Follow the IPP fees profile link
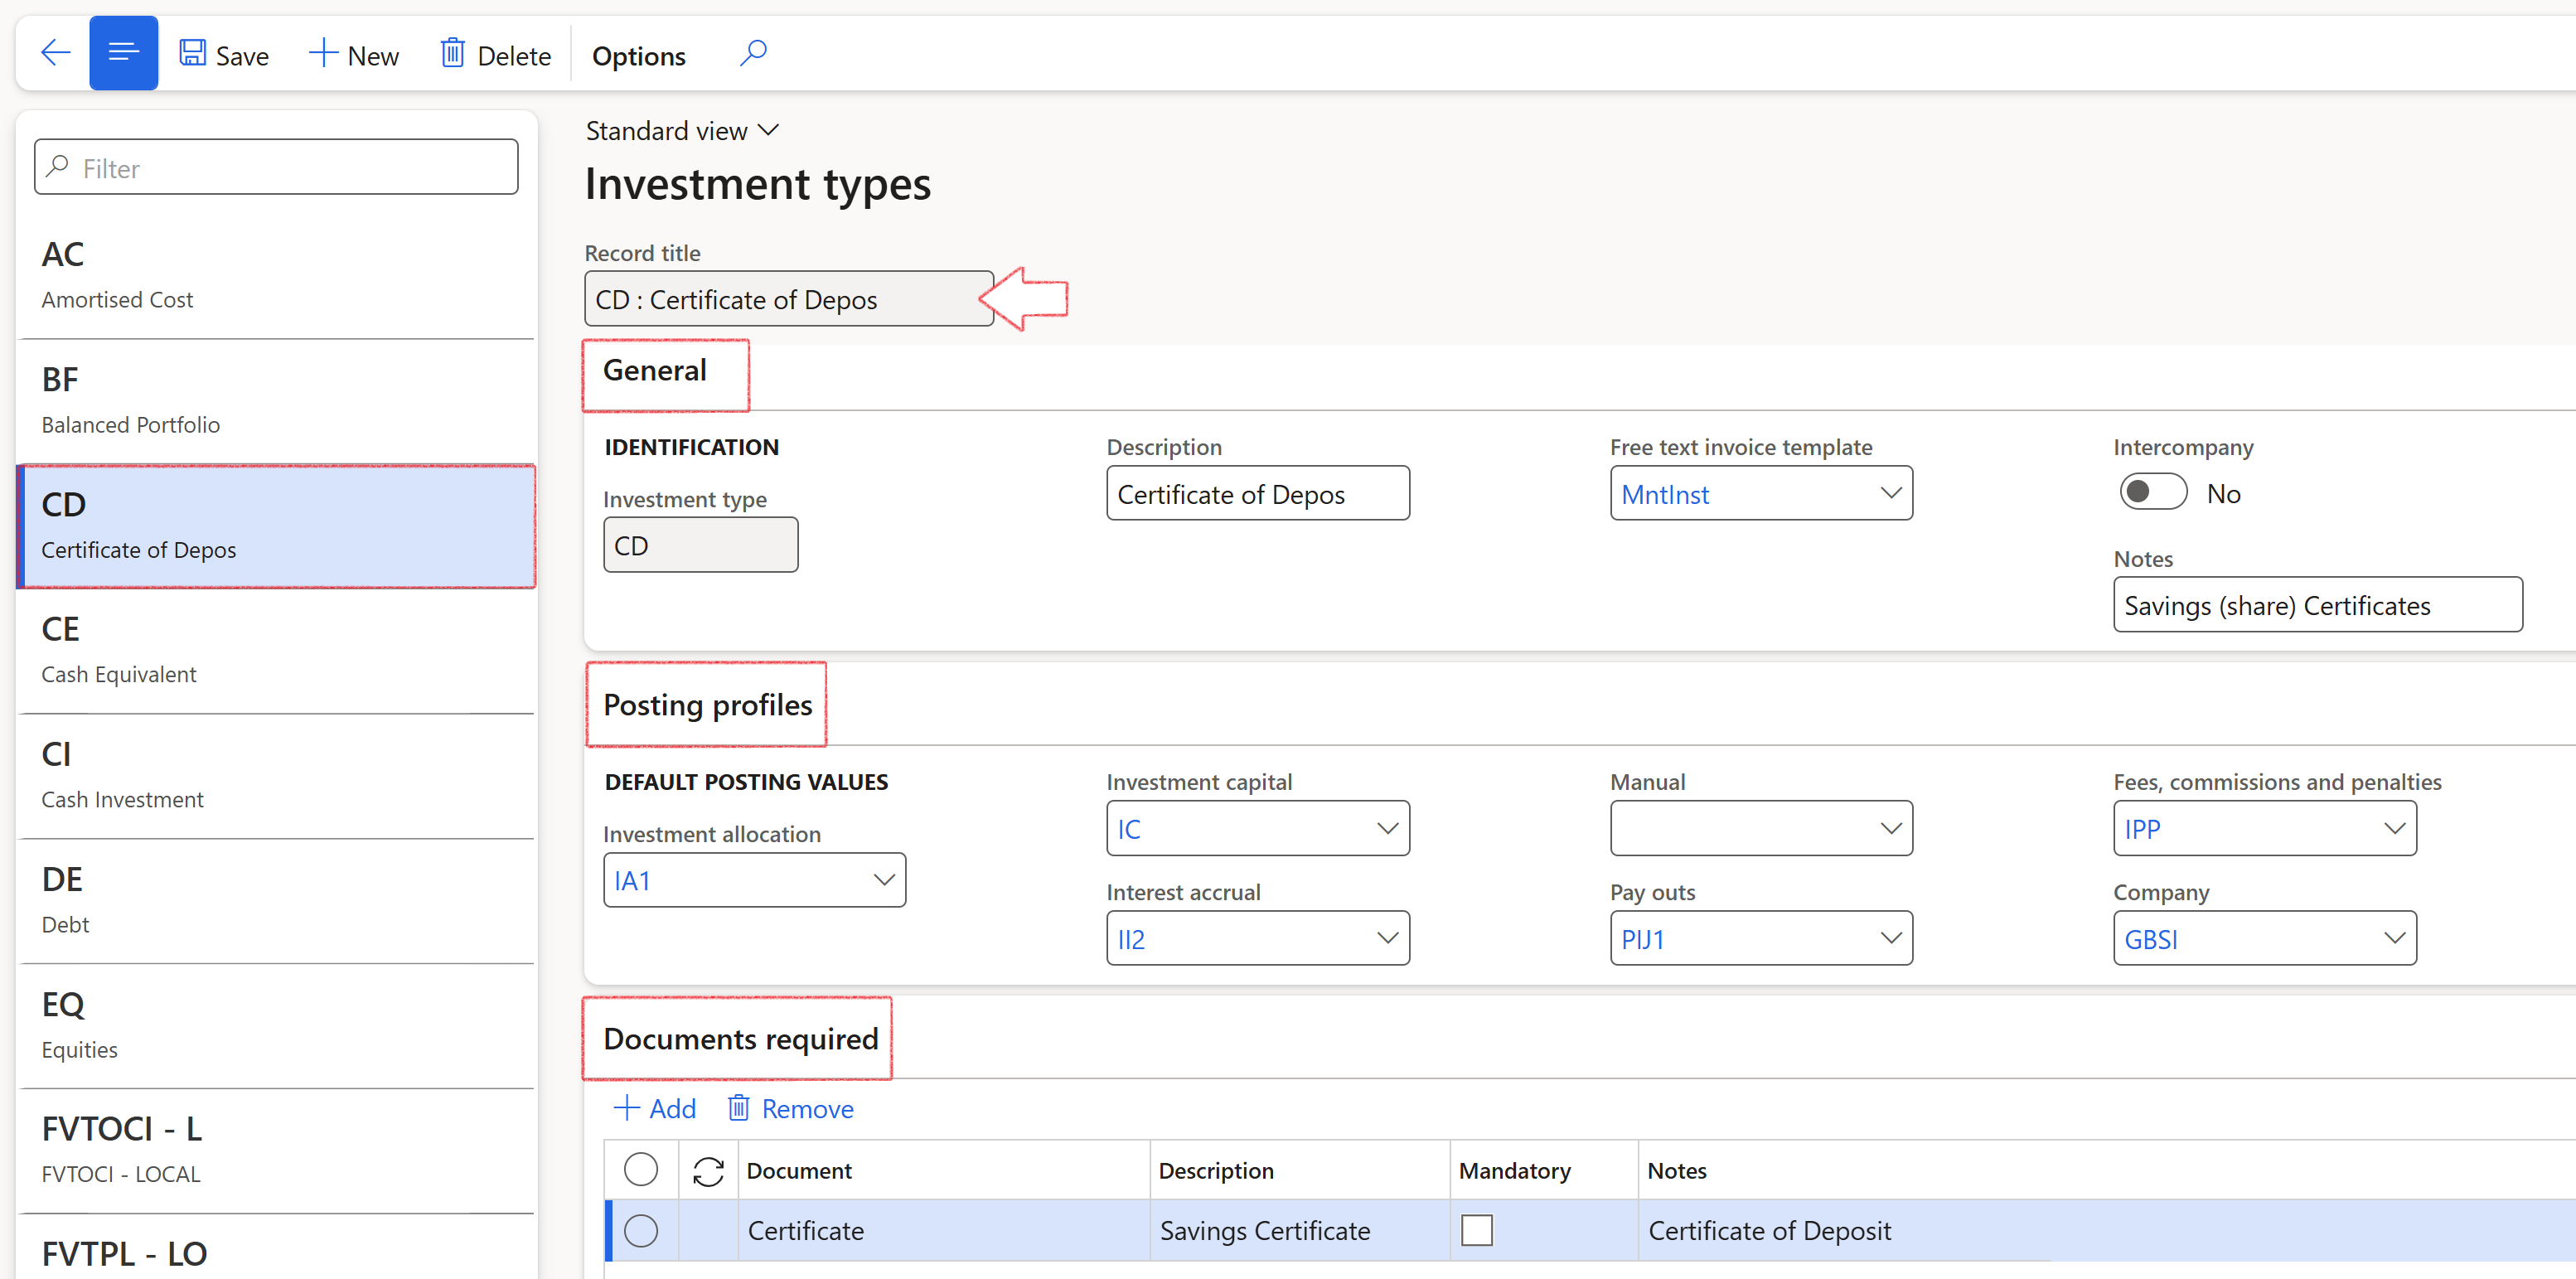2576x1279 pixels. pos(2142,829)
